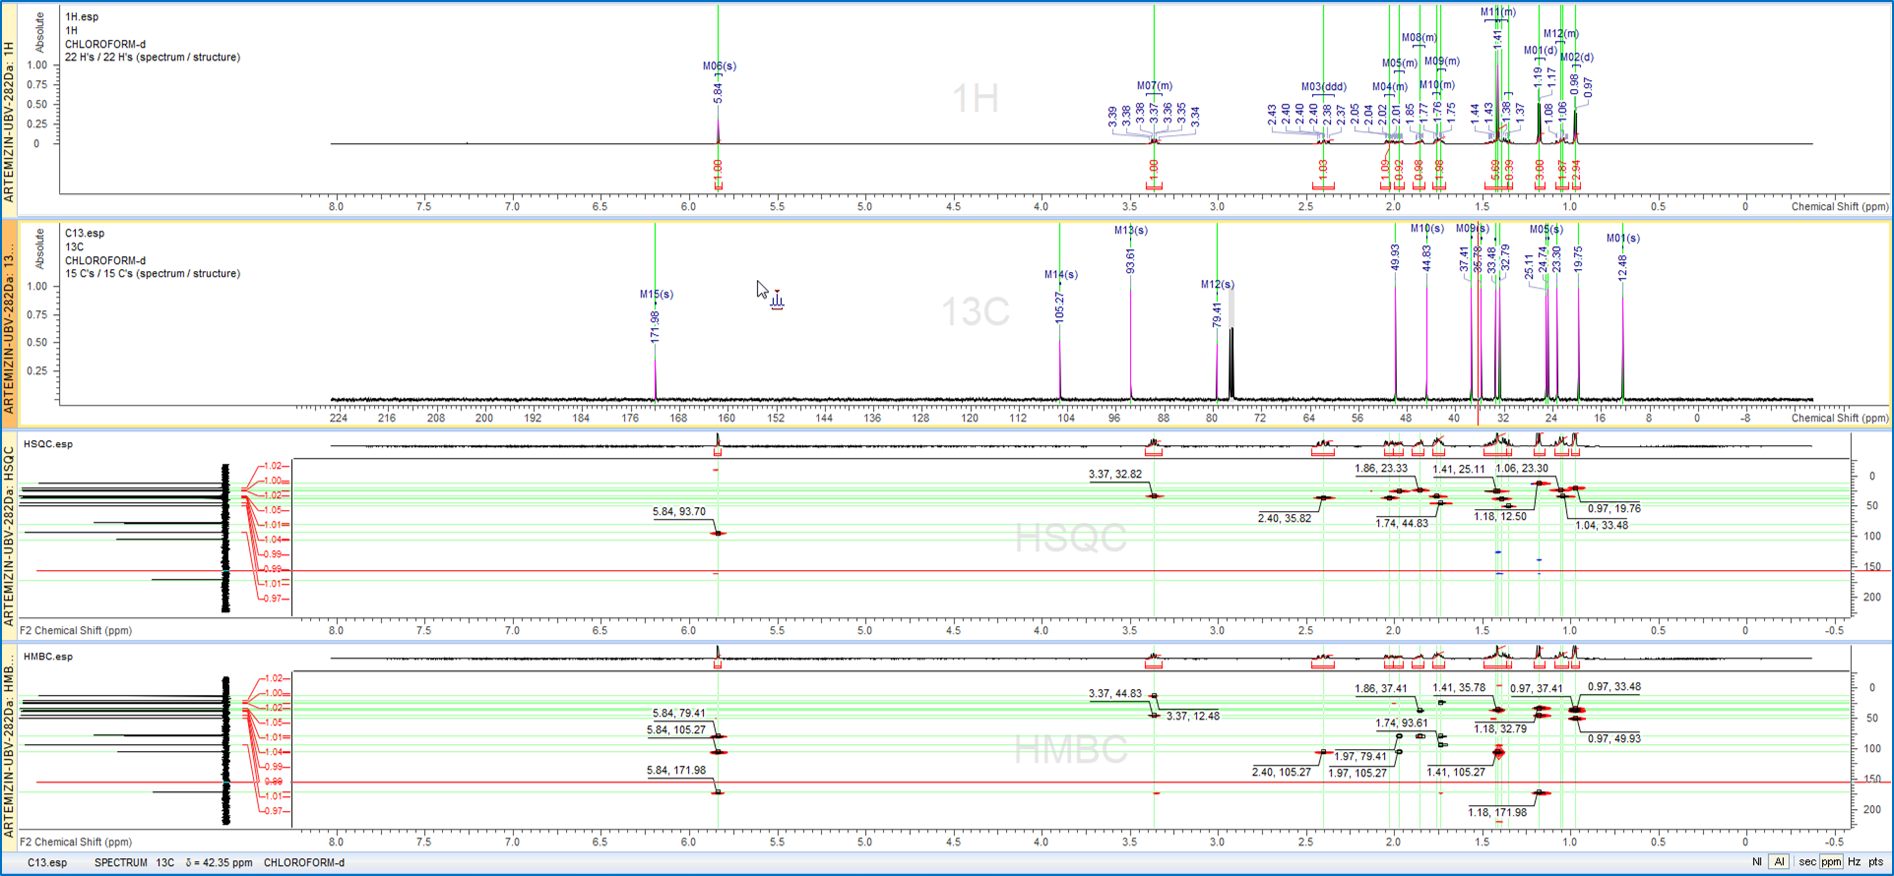Image resolution: width=1894 pixels, height=876 pixels.
Task: Click the red peak-picking marker in 13C
Action: pos(777,300)
